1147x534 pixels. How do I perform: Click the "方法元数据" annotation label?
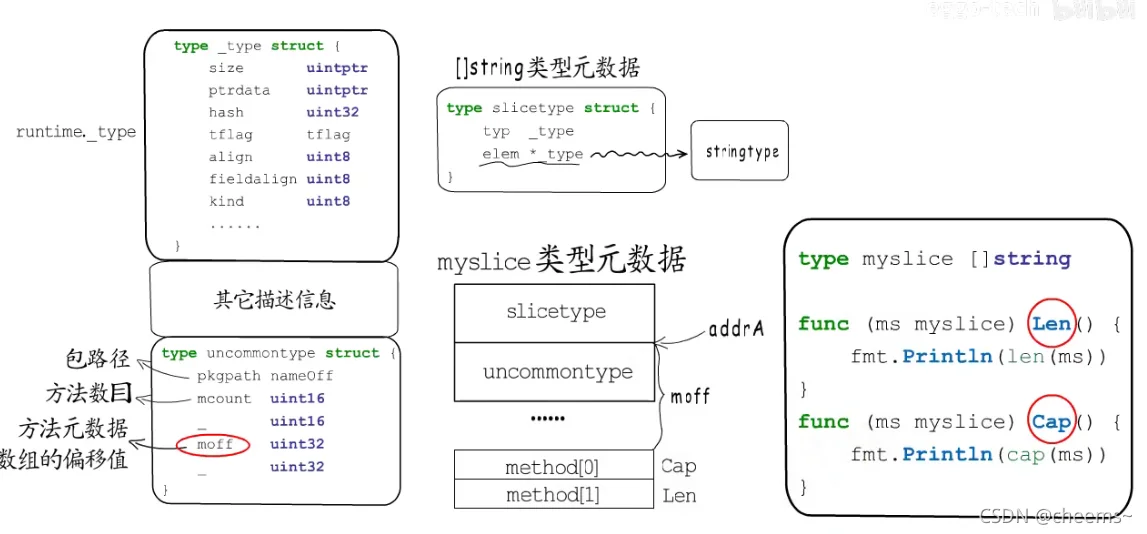coord(73,429)
